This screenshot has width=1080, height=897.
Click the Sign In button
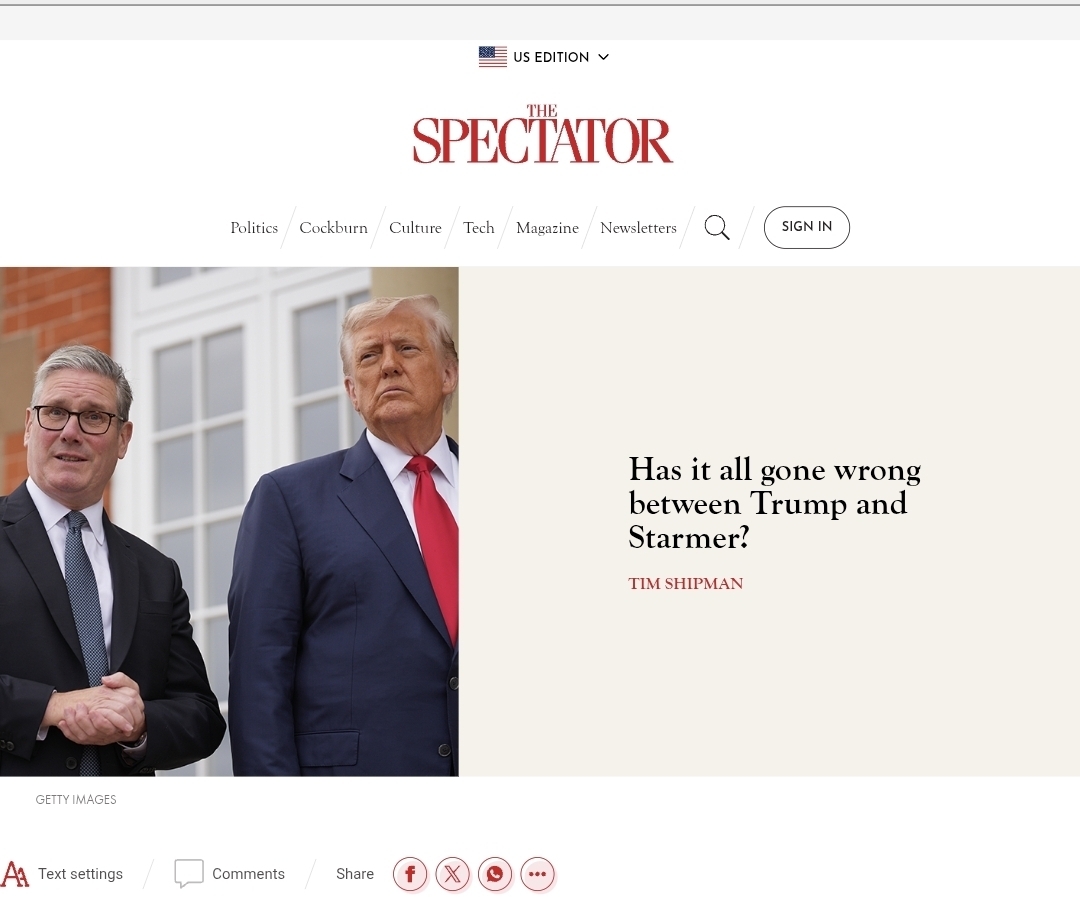pyautogui.click(x=807, y=227)
